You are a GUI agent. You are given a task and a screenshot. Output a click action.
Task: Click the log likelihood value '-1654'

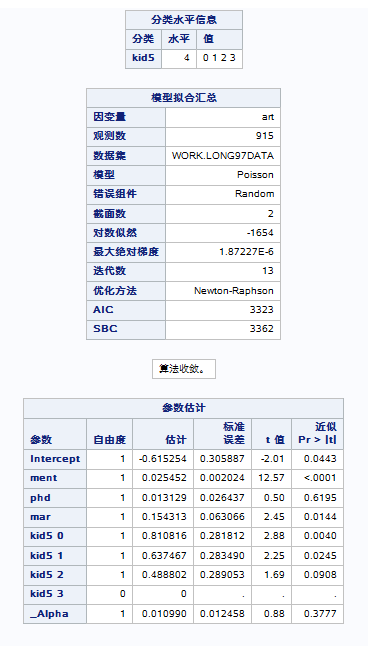pyautogui.click(x=260, y=233)
